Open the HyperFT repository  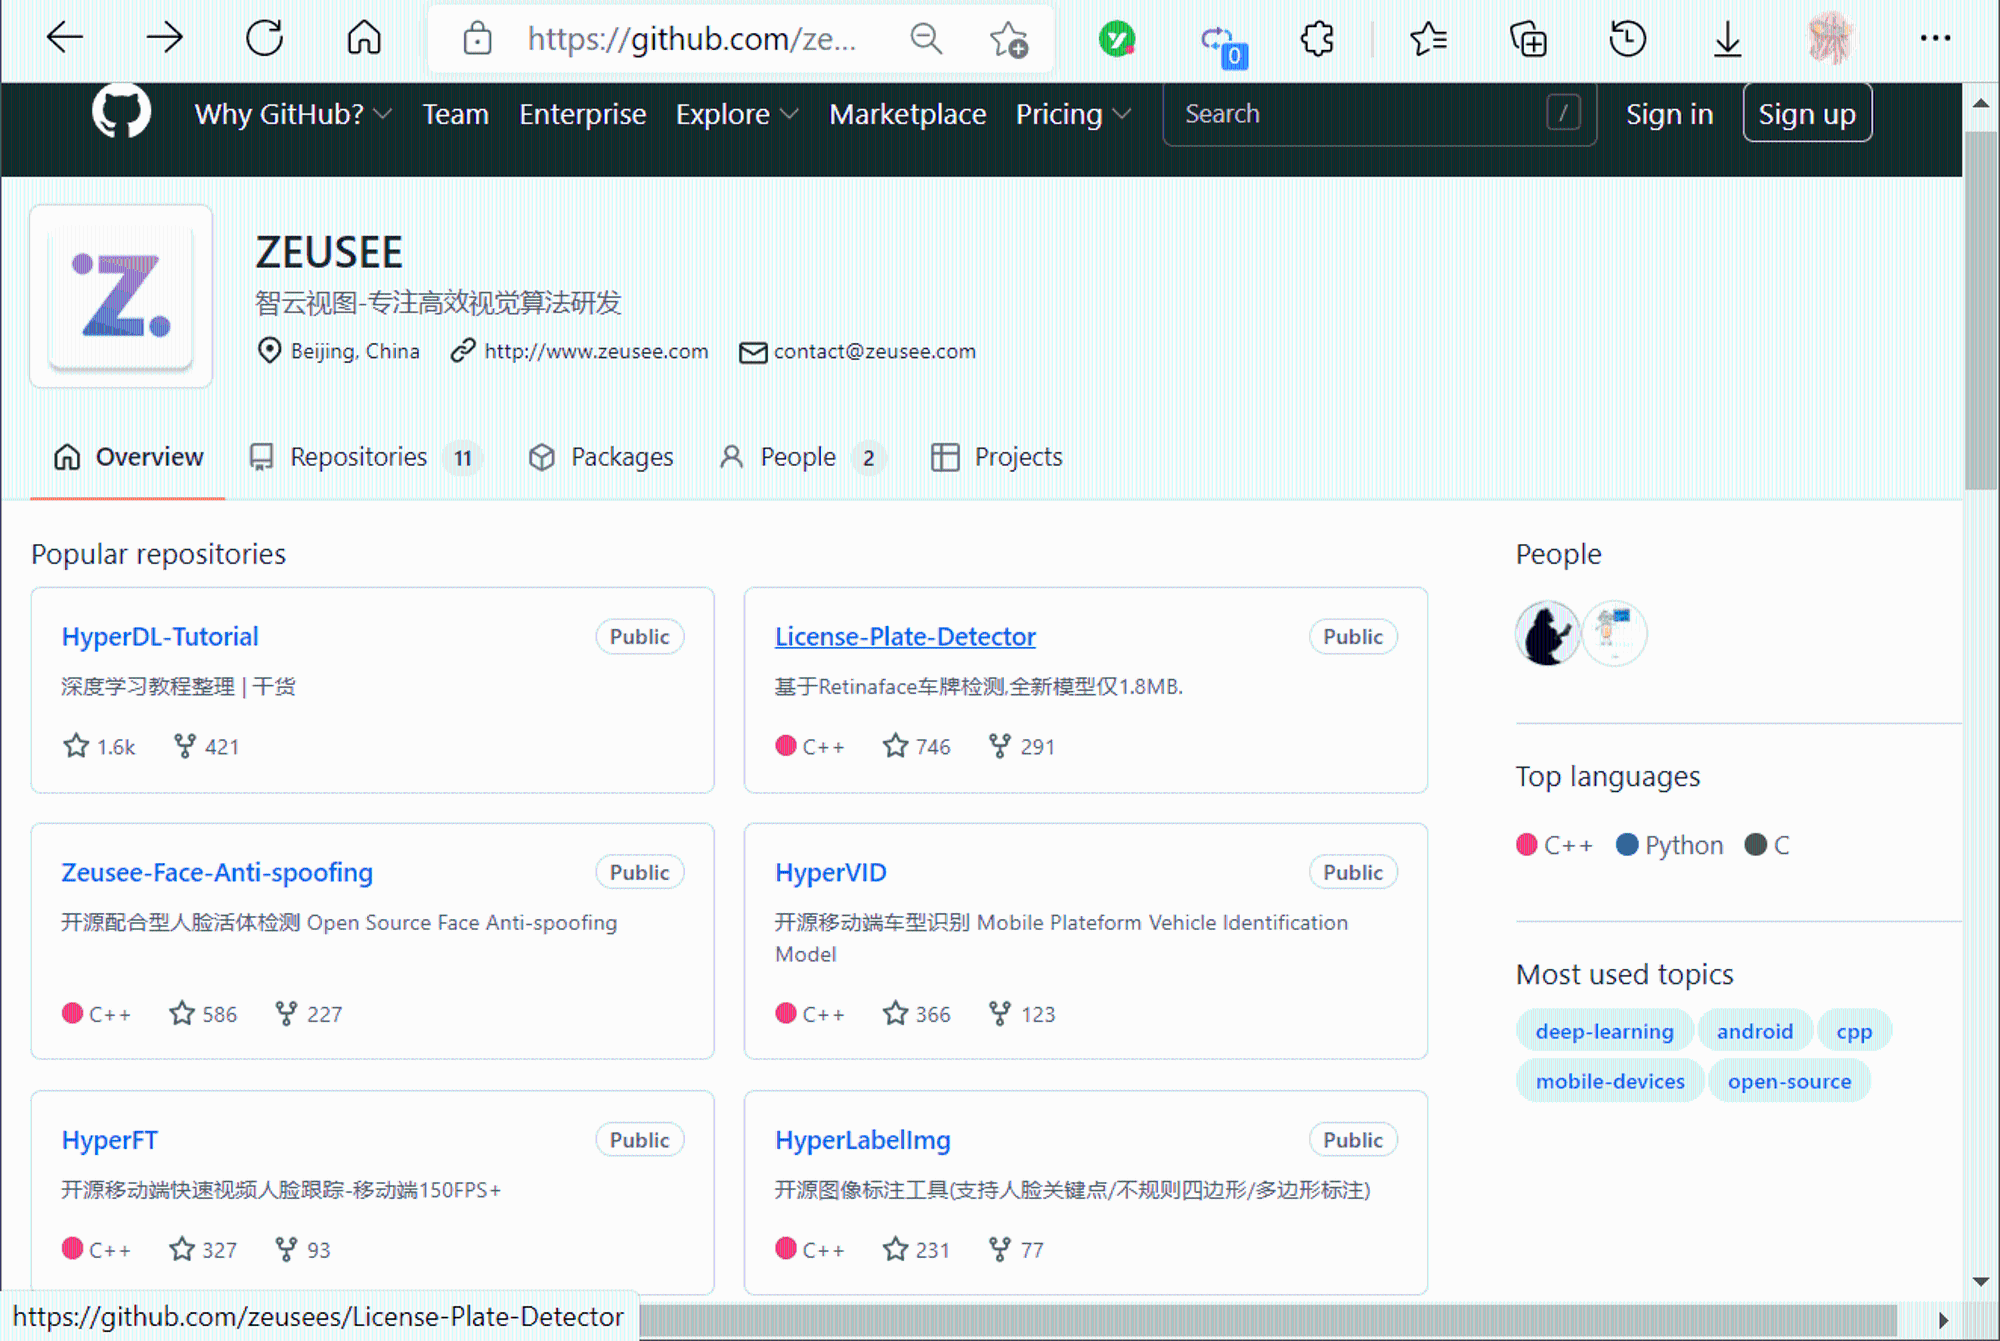tap(110, 1140)
